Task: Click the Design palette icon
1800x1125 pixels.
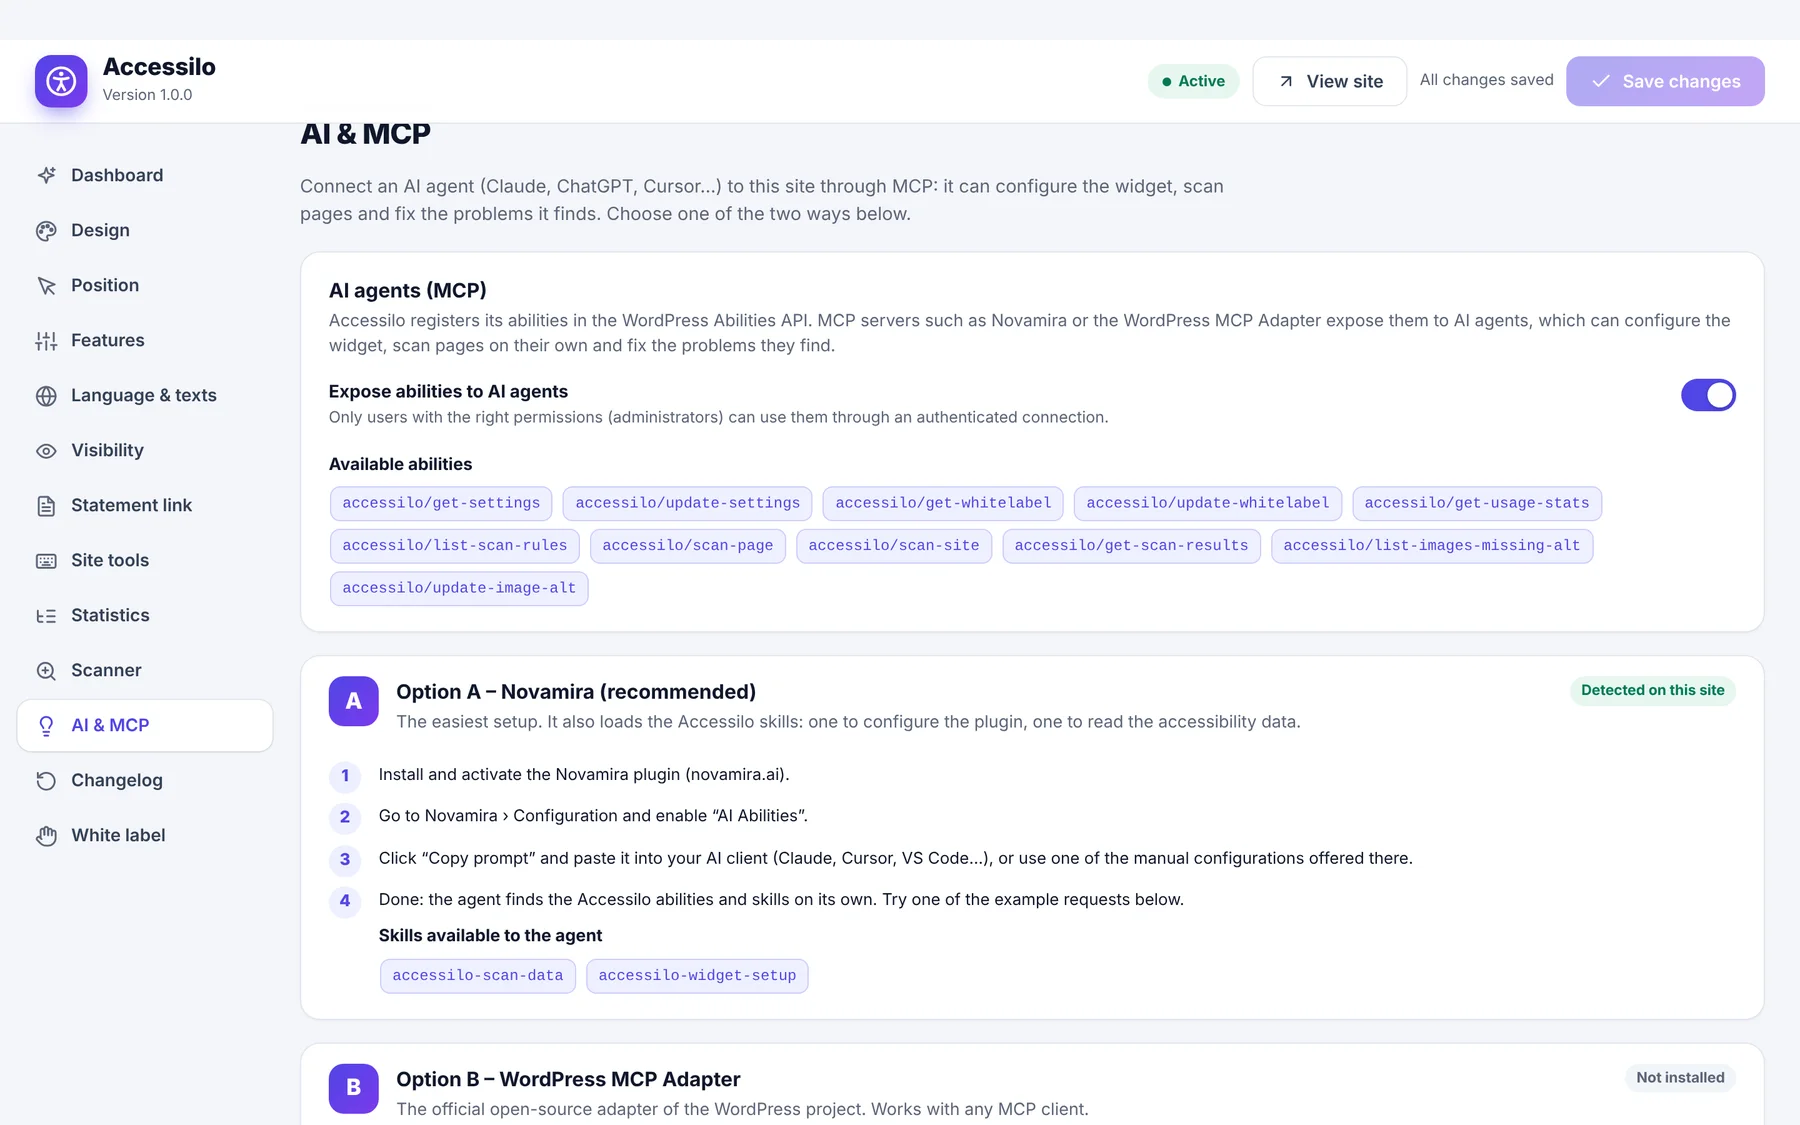Action: (x=46, y=230)
